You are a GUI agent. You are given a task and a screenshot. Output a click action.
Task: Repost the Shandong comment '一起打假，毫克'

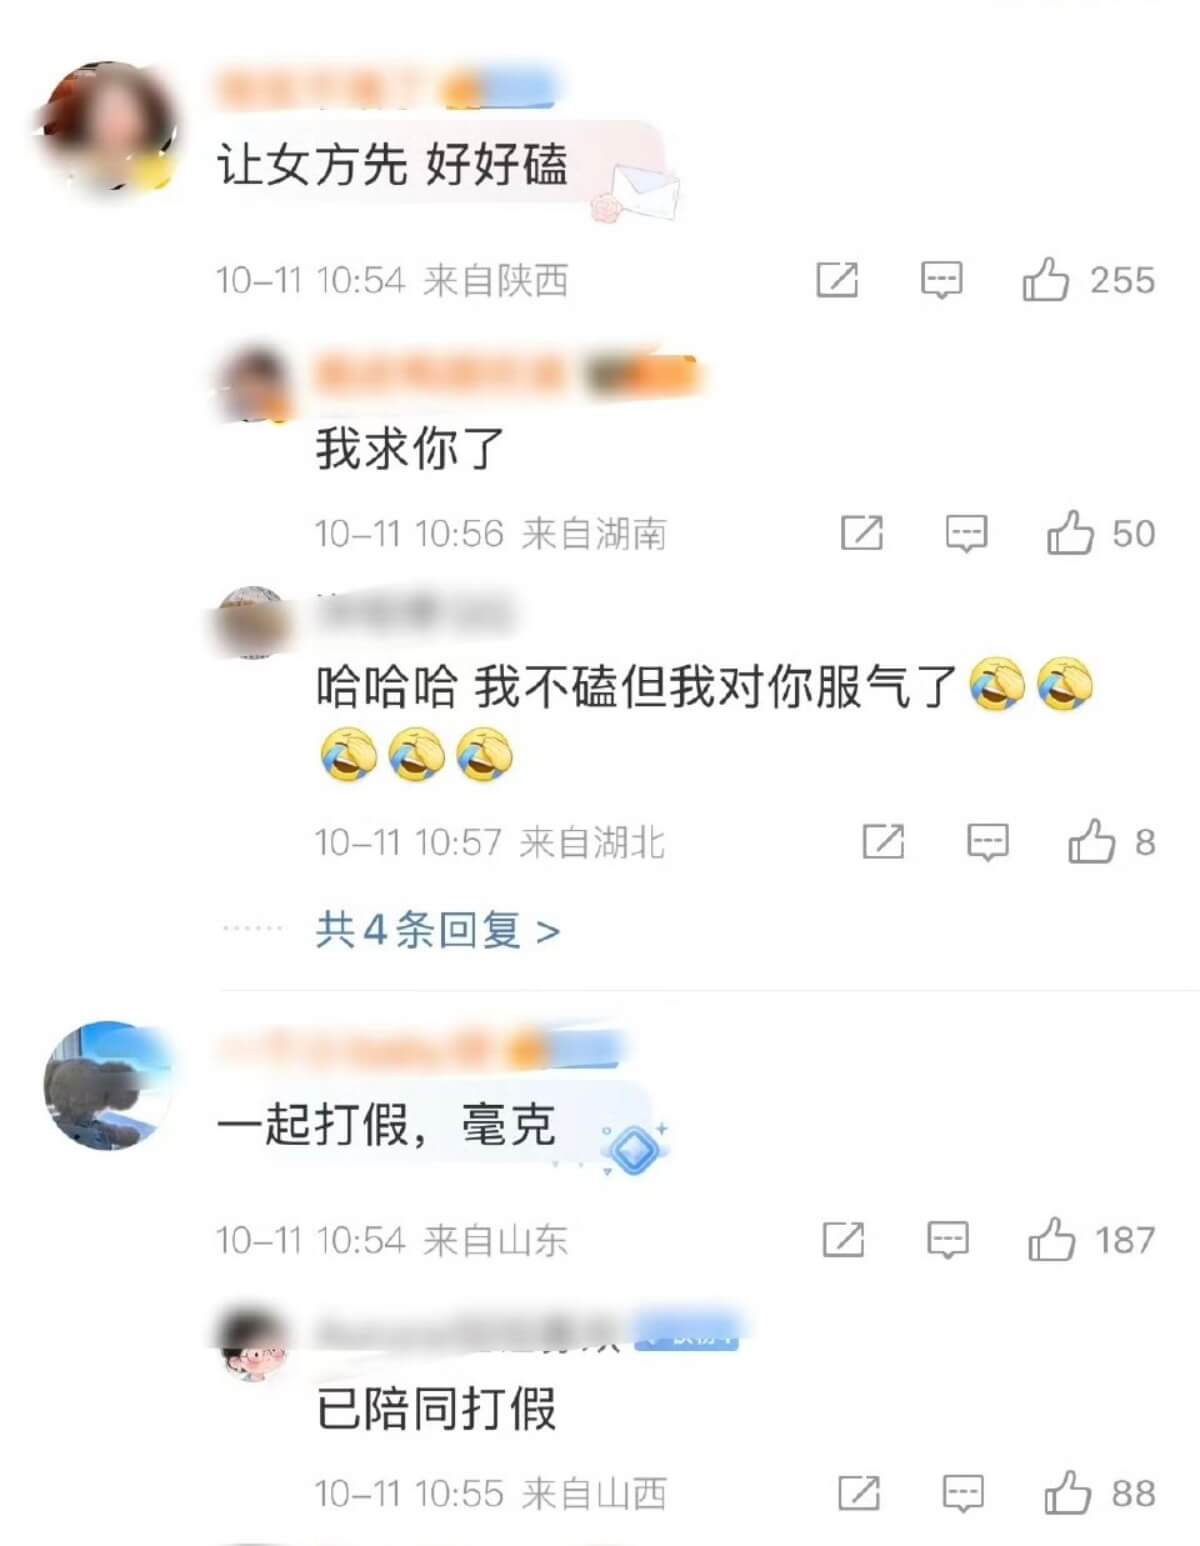click(843, 1241)
